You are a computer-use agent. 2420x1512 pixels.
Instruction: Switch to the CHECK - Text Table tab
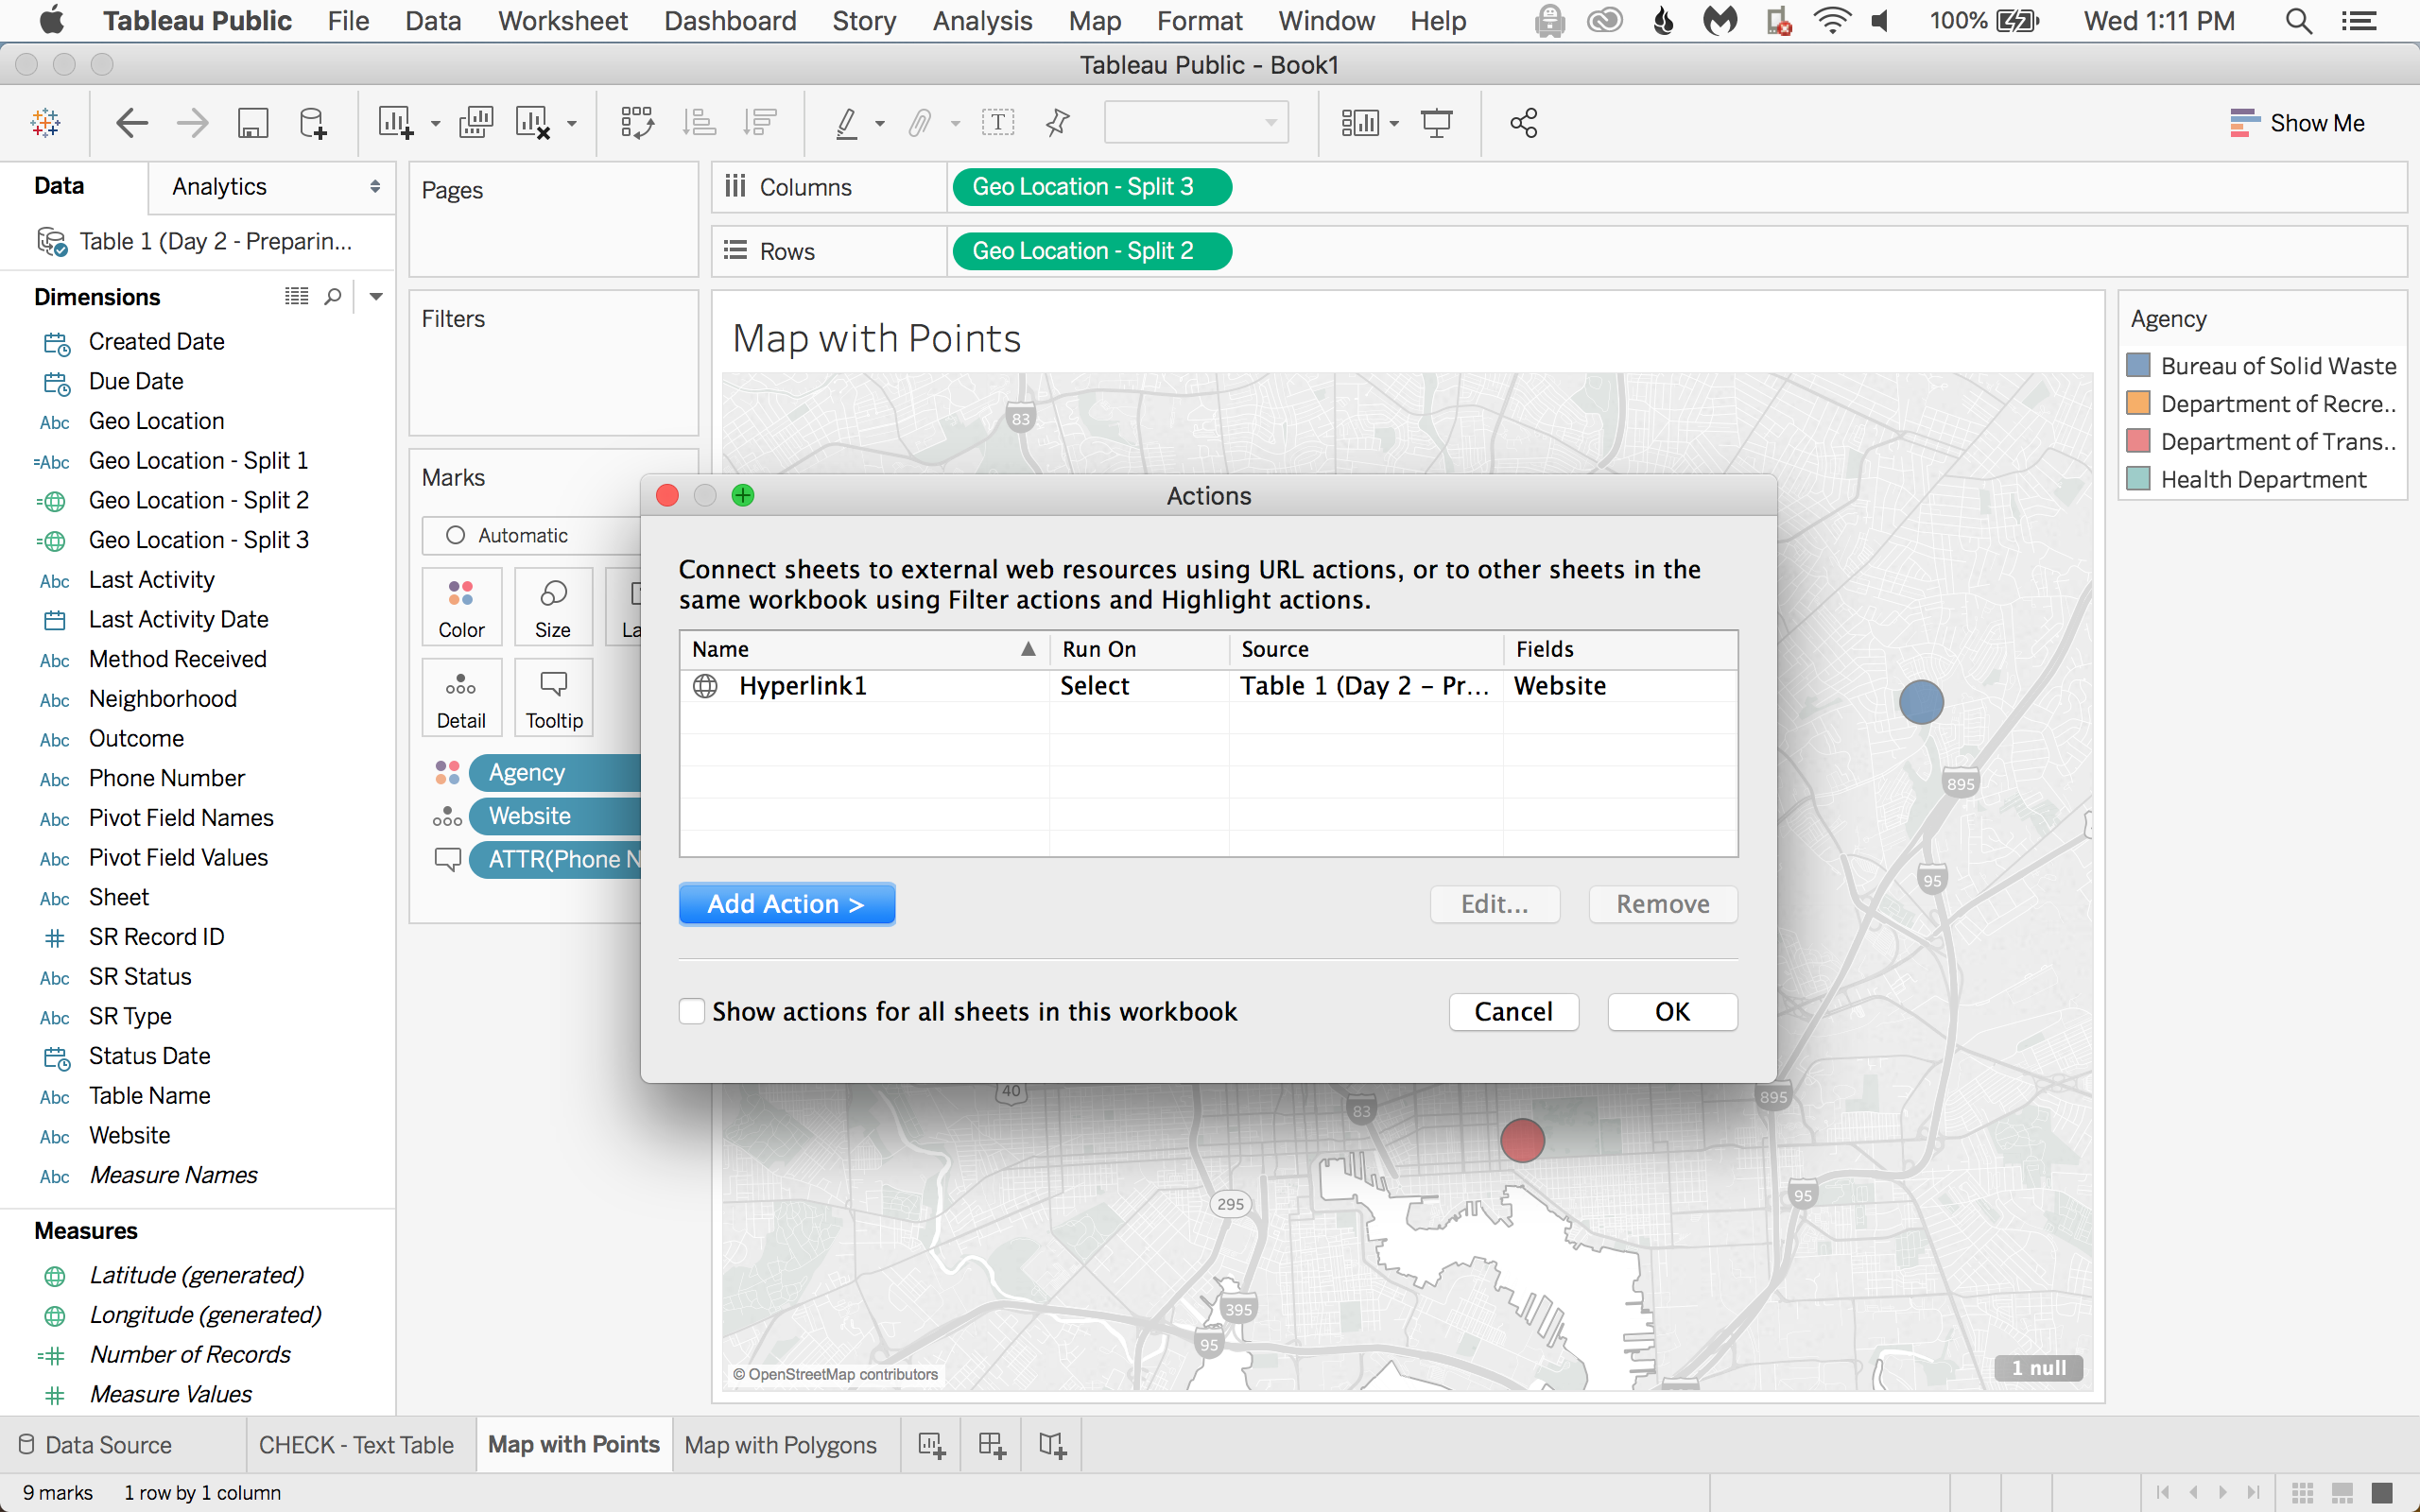(356, 1445)
